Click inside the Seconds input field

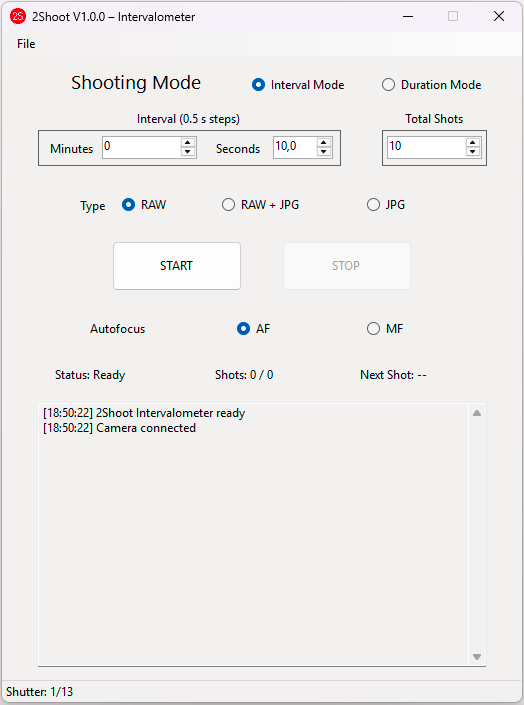pyautogui.click(x=295, y=147)
